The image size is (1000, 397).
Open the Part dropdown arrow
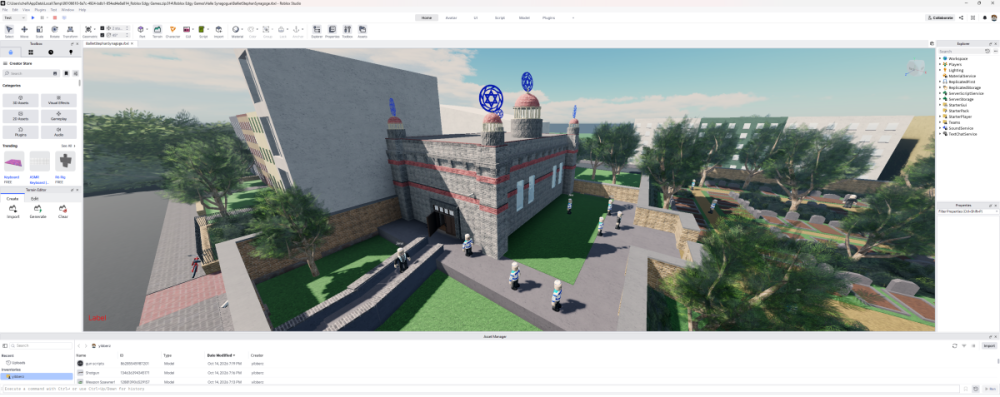(x=147, y=29)
